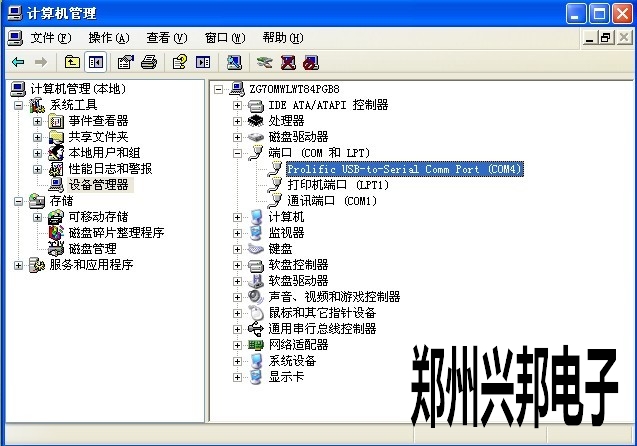
Task: Click the Help toolbar icon
Action: (x=180, y=62)
